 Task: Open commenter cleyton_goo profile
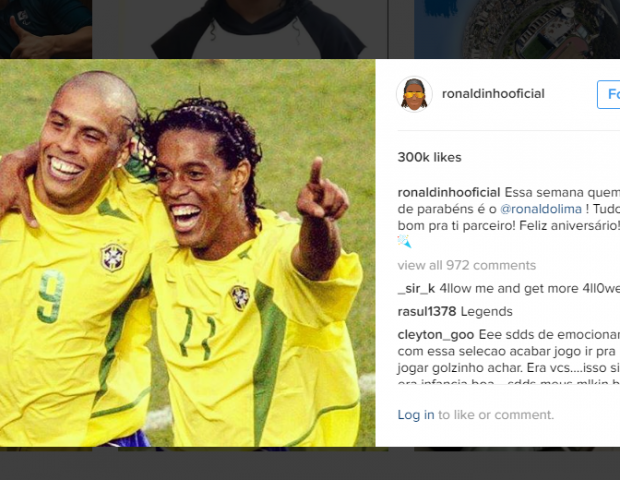click(436, 335)
